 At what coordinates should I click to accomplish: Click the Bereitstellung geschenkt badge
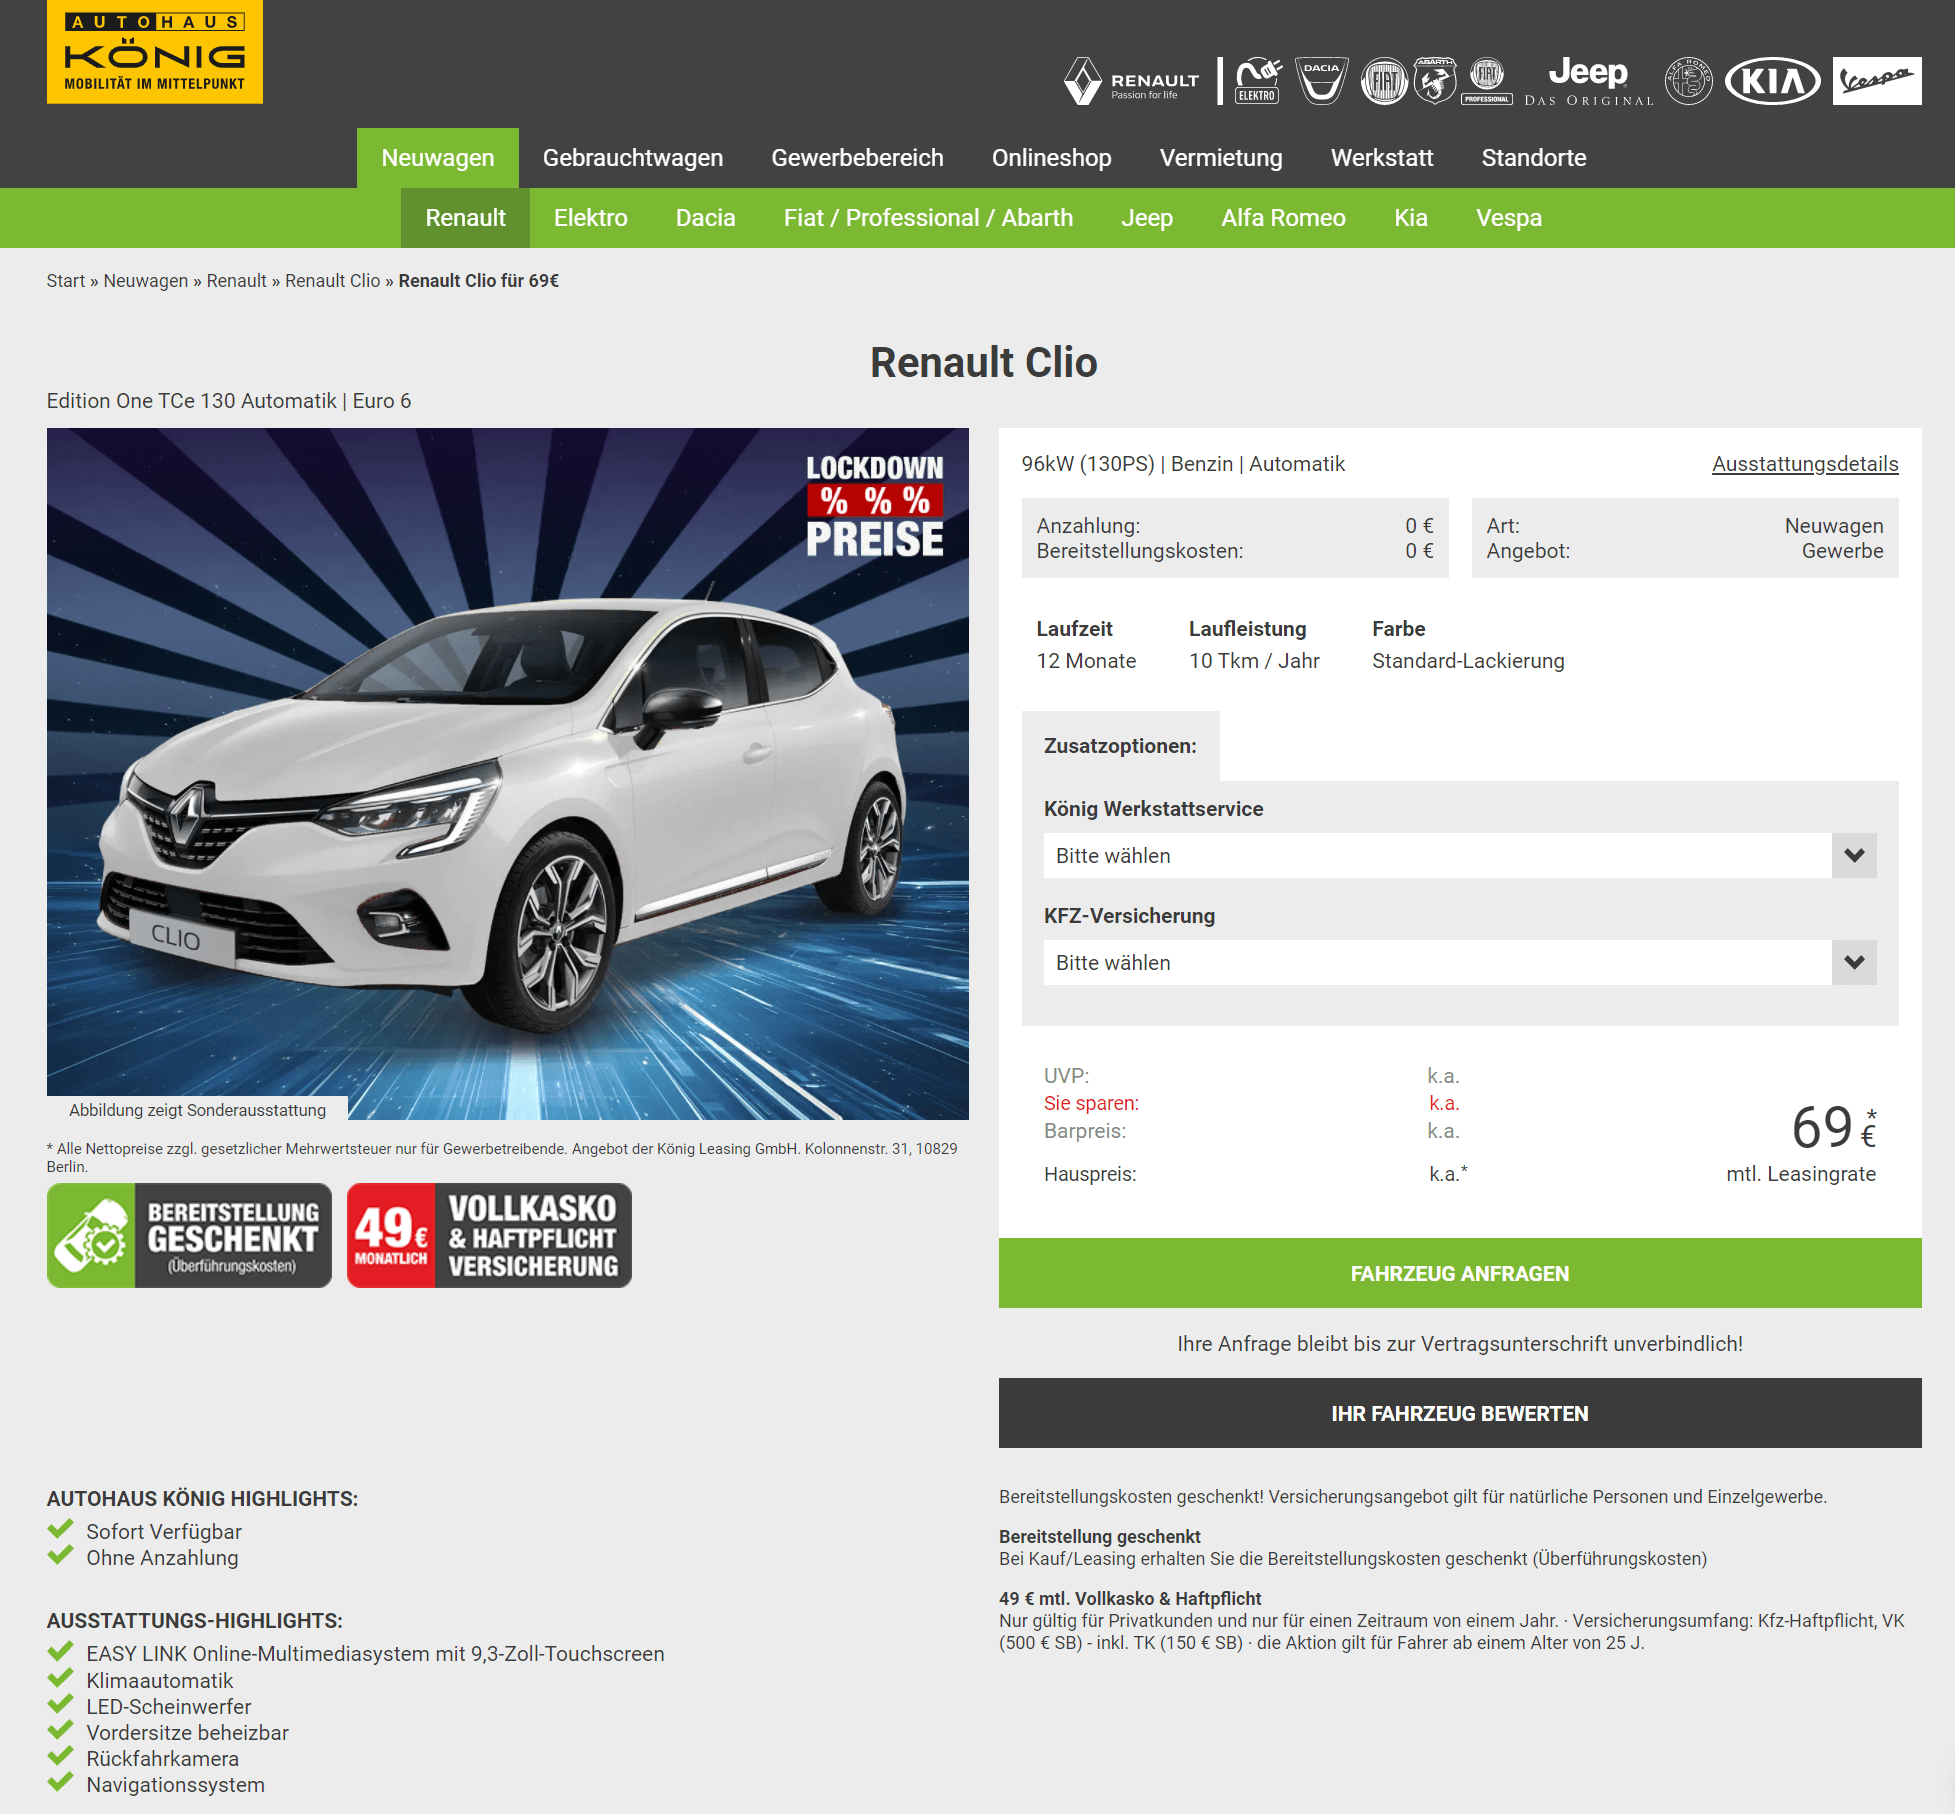[x=189, y=1235]
